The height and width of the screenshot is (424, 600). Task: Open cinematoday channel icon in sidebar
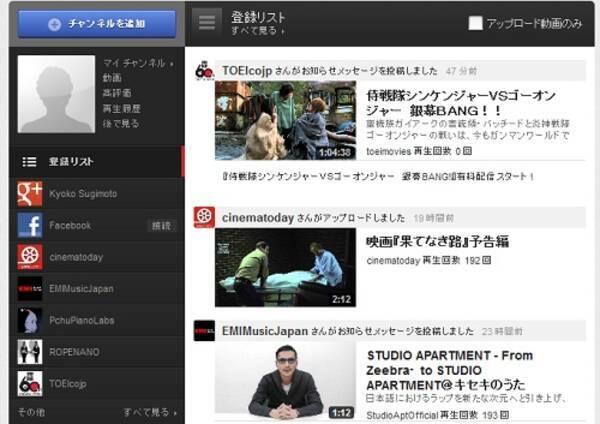point(29,257)
